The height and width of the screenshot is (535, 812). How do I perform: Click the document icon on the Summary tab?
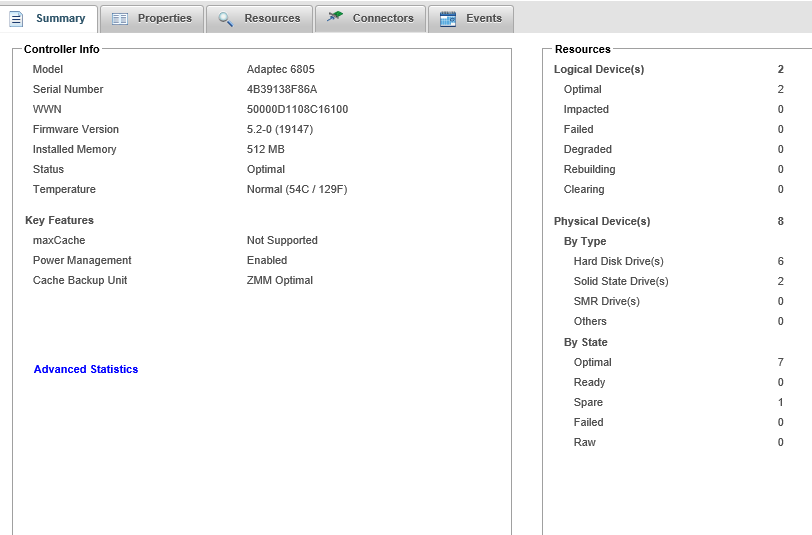(x=16, y=19)
